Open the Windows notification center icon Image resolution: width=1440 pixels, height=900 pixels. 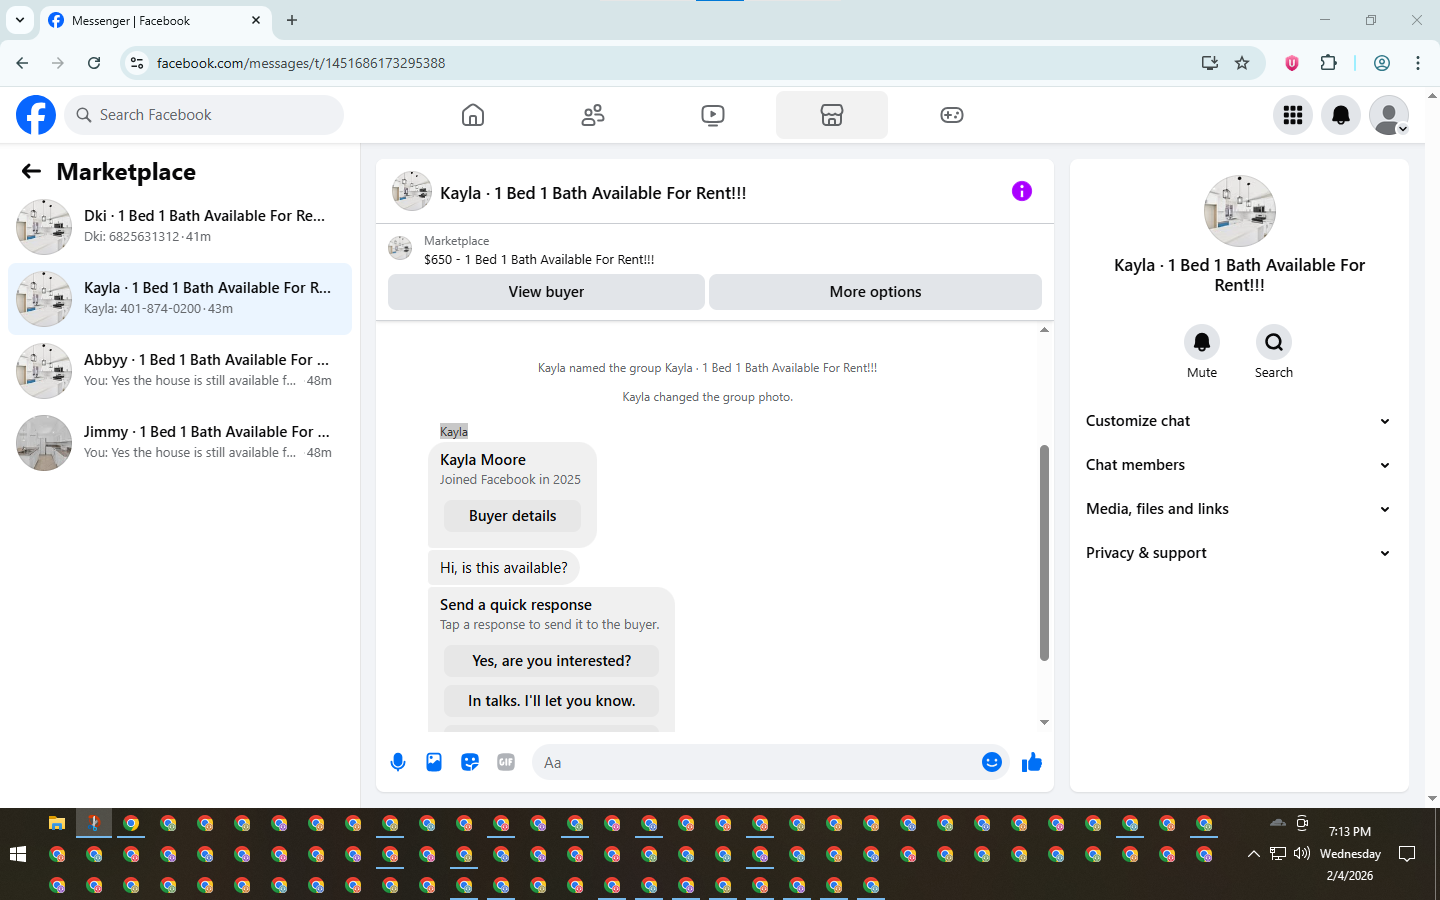1407,853
